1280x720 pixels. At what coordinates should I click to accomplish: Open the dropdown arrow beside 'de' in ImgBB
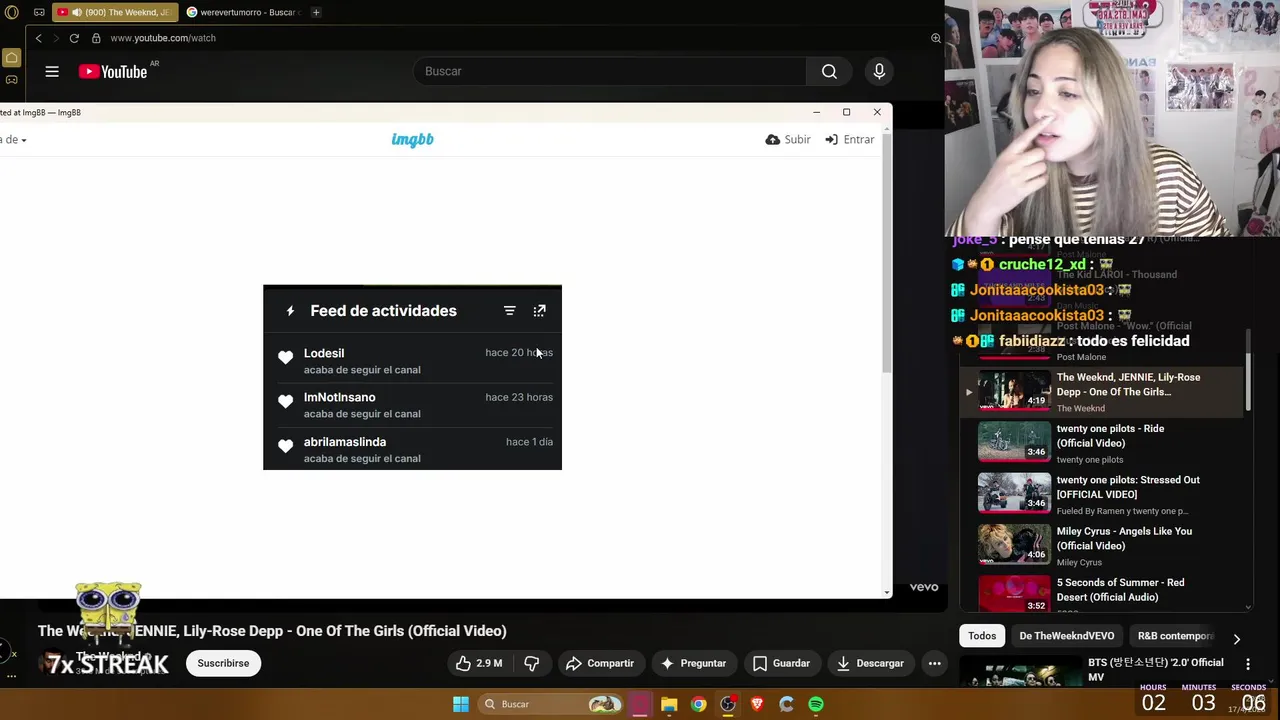23,140
